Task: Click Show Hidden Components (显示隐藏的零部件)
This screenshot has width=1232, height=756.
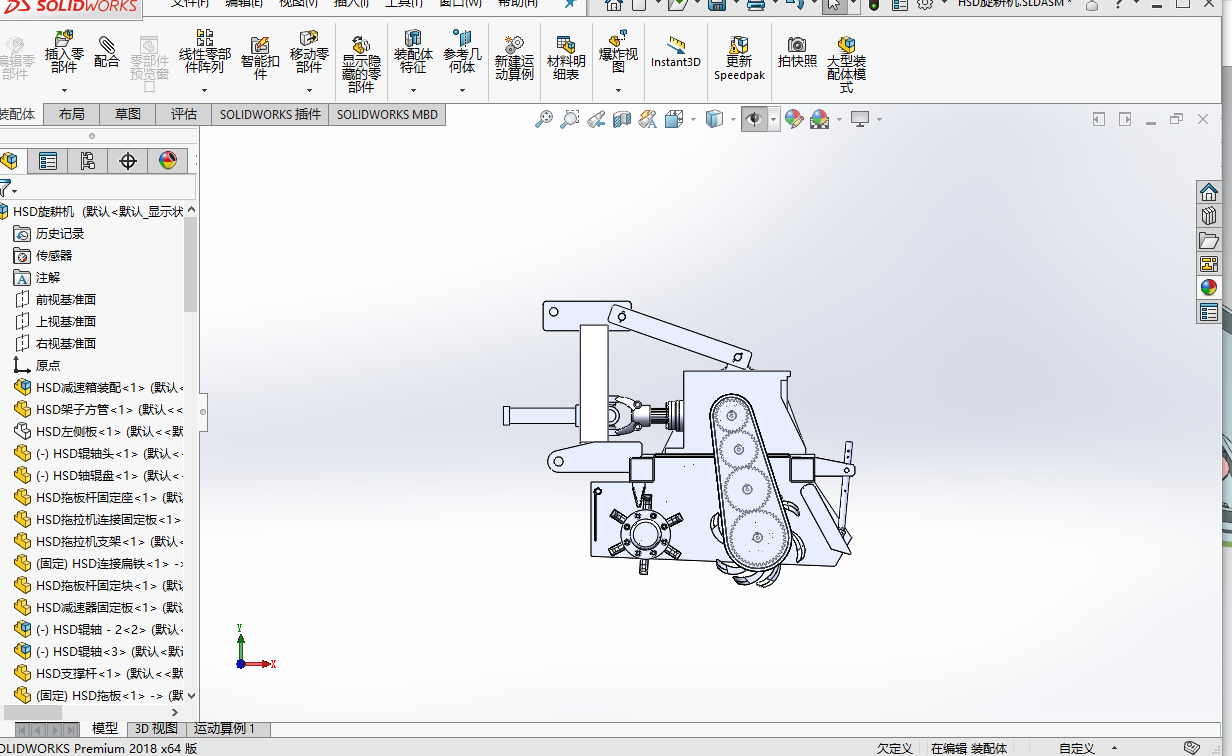Action: (361, 63)
